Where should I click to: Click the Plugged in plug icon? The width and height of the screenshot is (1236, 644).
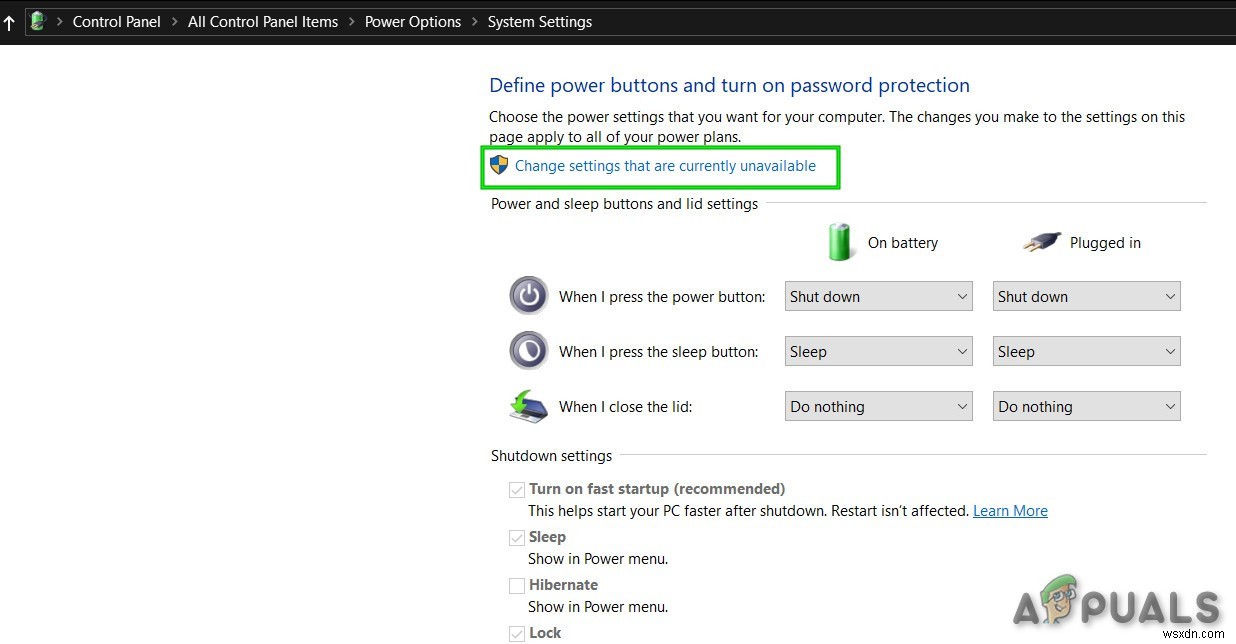pyautogui.click(x=1040, y=243)
